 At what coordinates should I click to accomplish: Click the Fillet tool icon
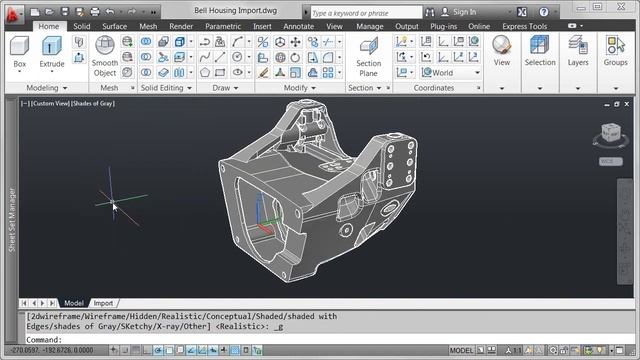(328, 57)
